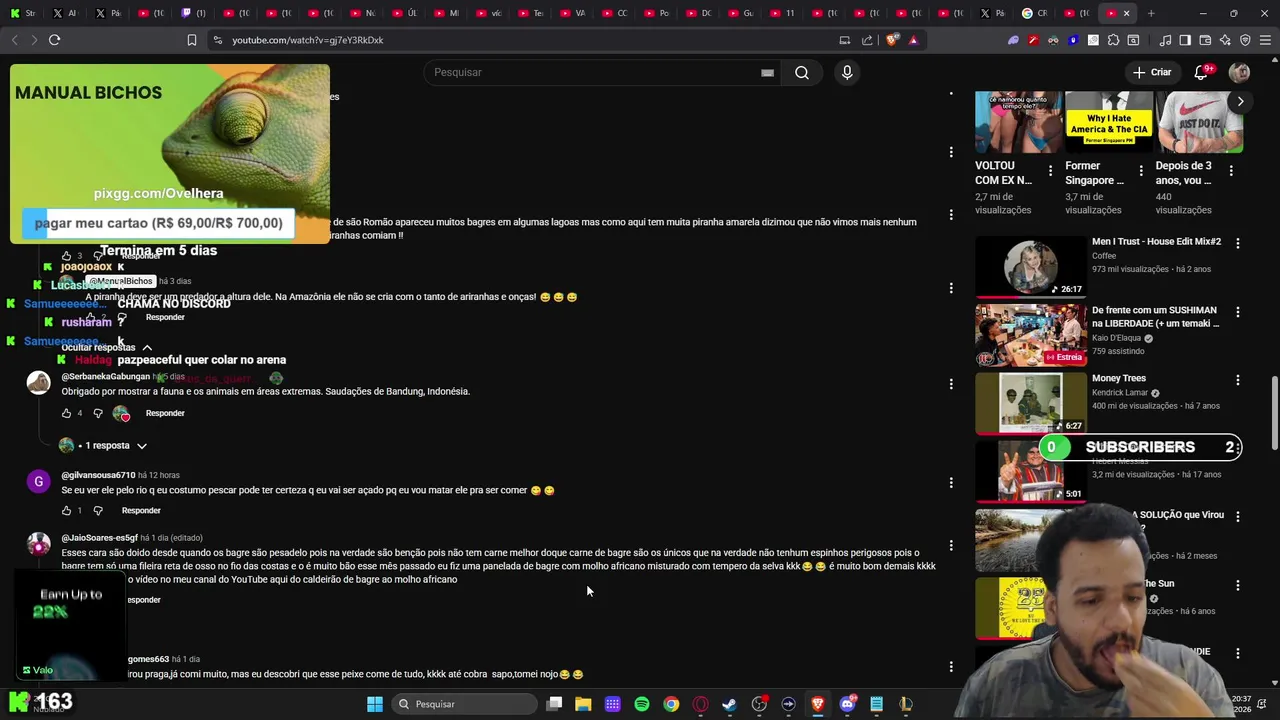Dislike the gilvansousa6710 comment
The width and height of the screenshot is (1280, 720).
point(98,510)
